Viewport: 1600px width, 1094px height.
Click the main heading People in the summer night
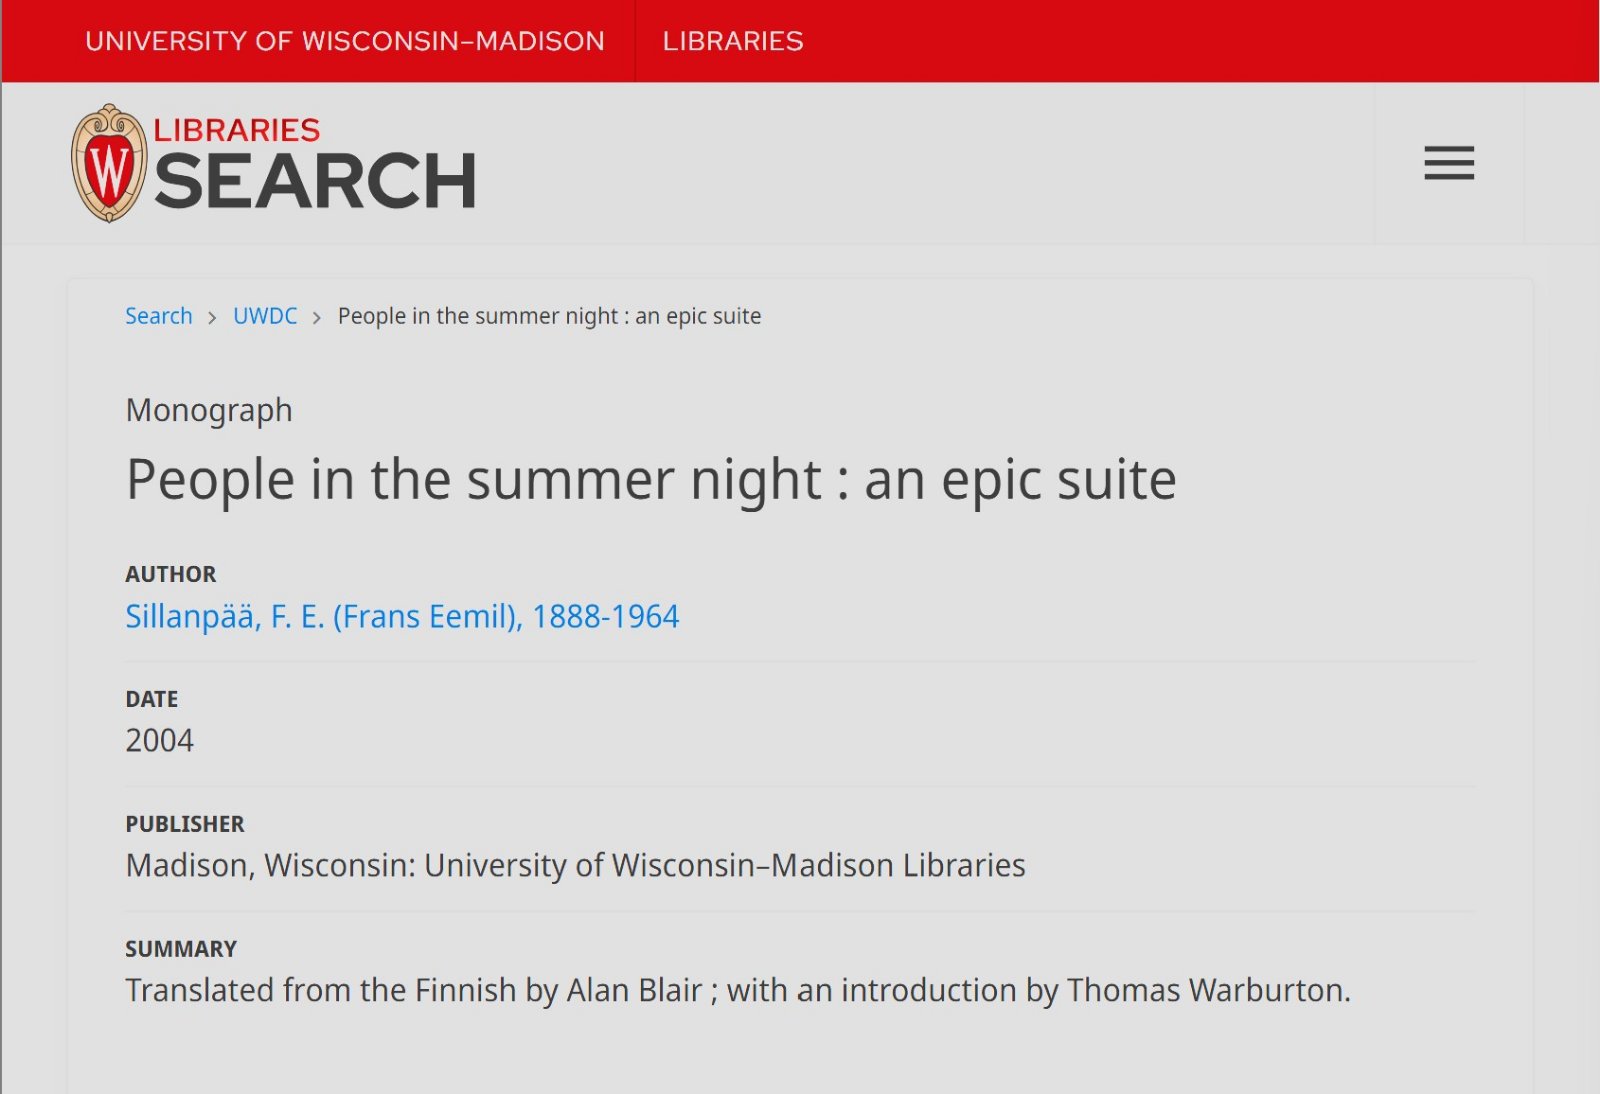click(x=651, y=480)
